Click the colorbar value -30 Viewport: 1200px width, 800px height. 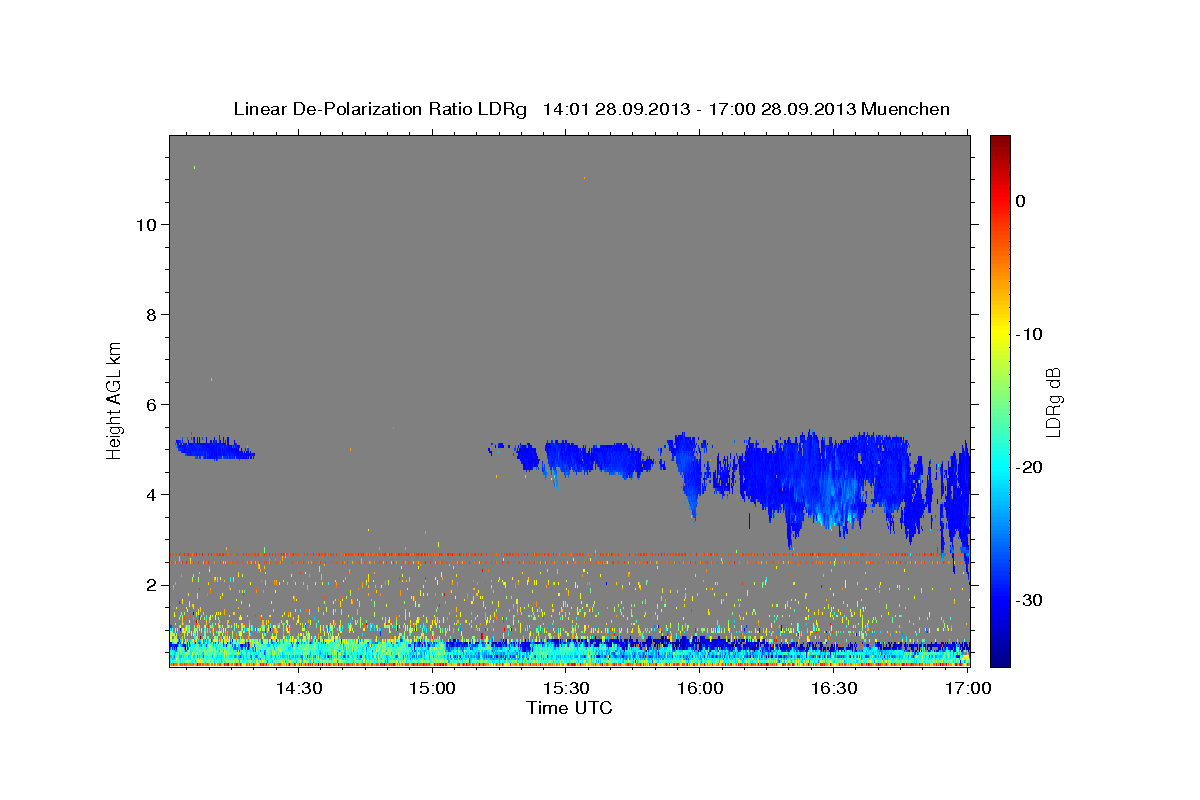[x=1030, y=600]
